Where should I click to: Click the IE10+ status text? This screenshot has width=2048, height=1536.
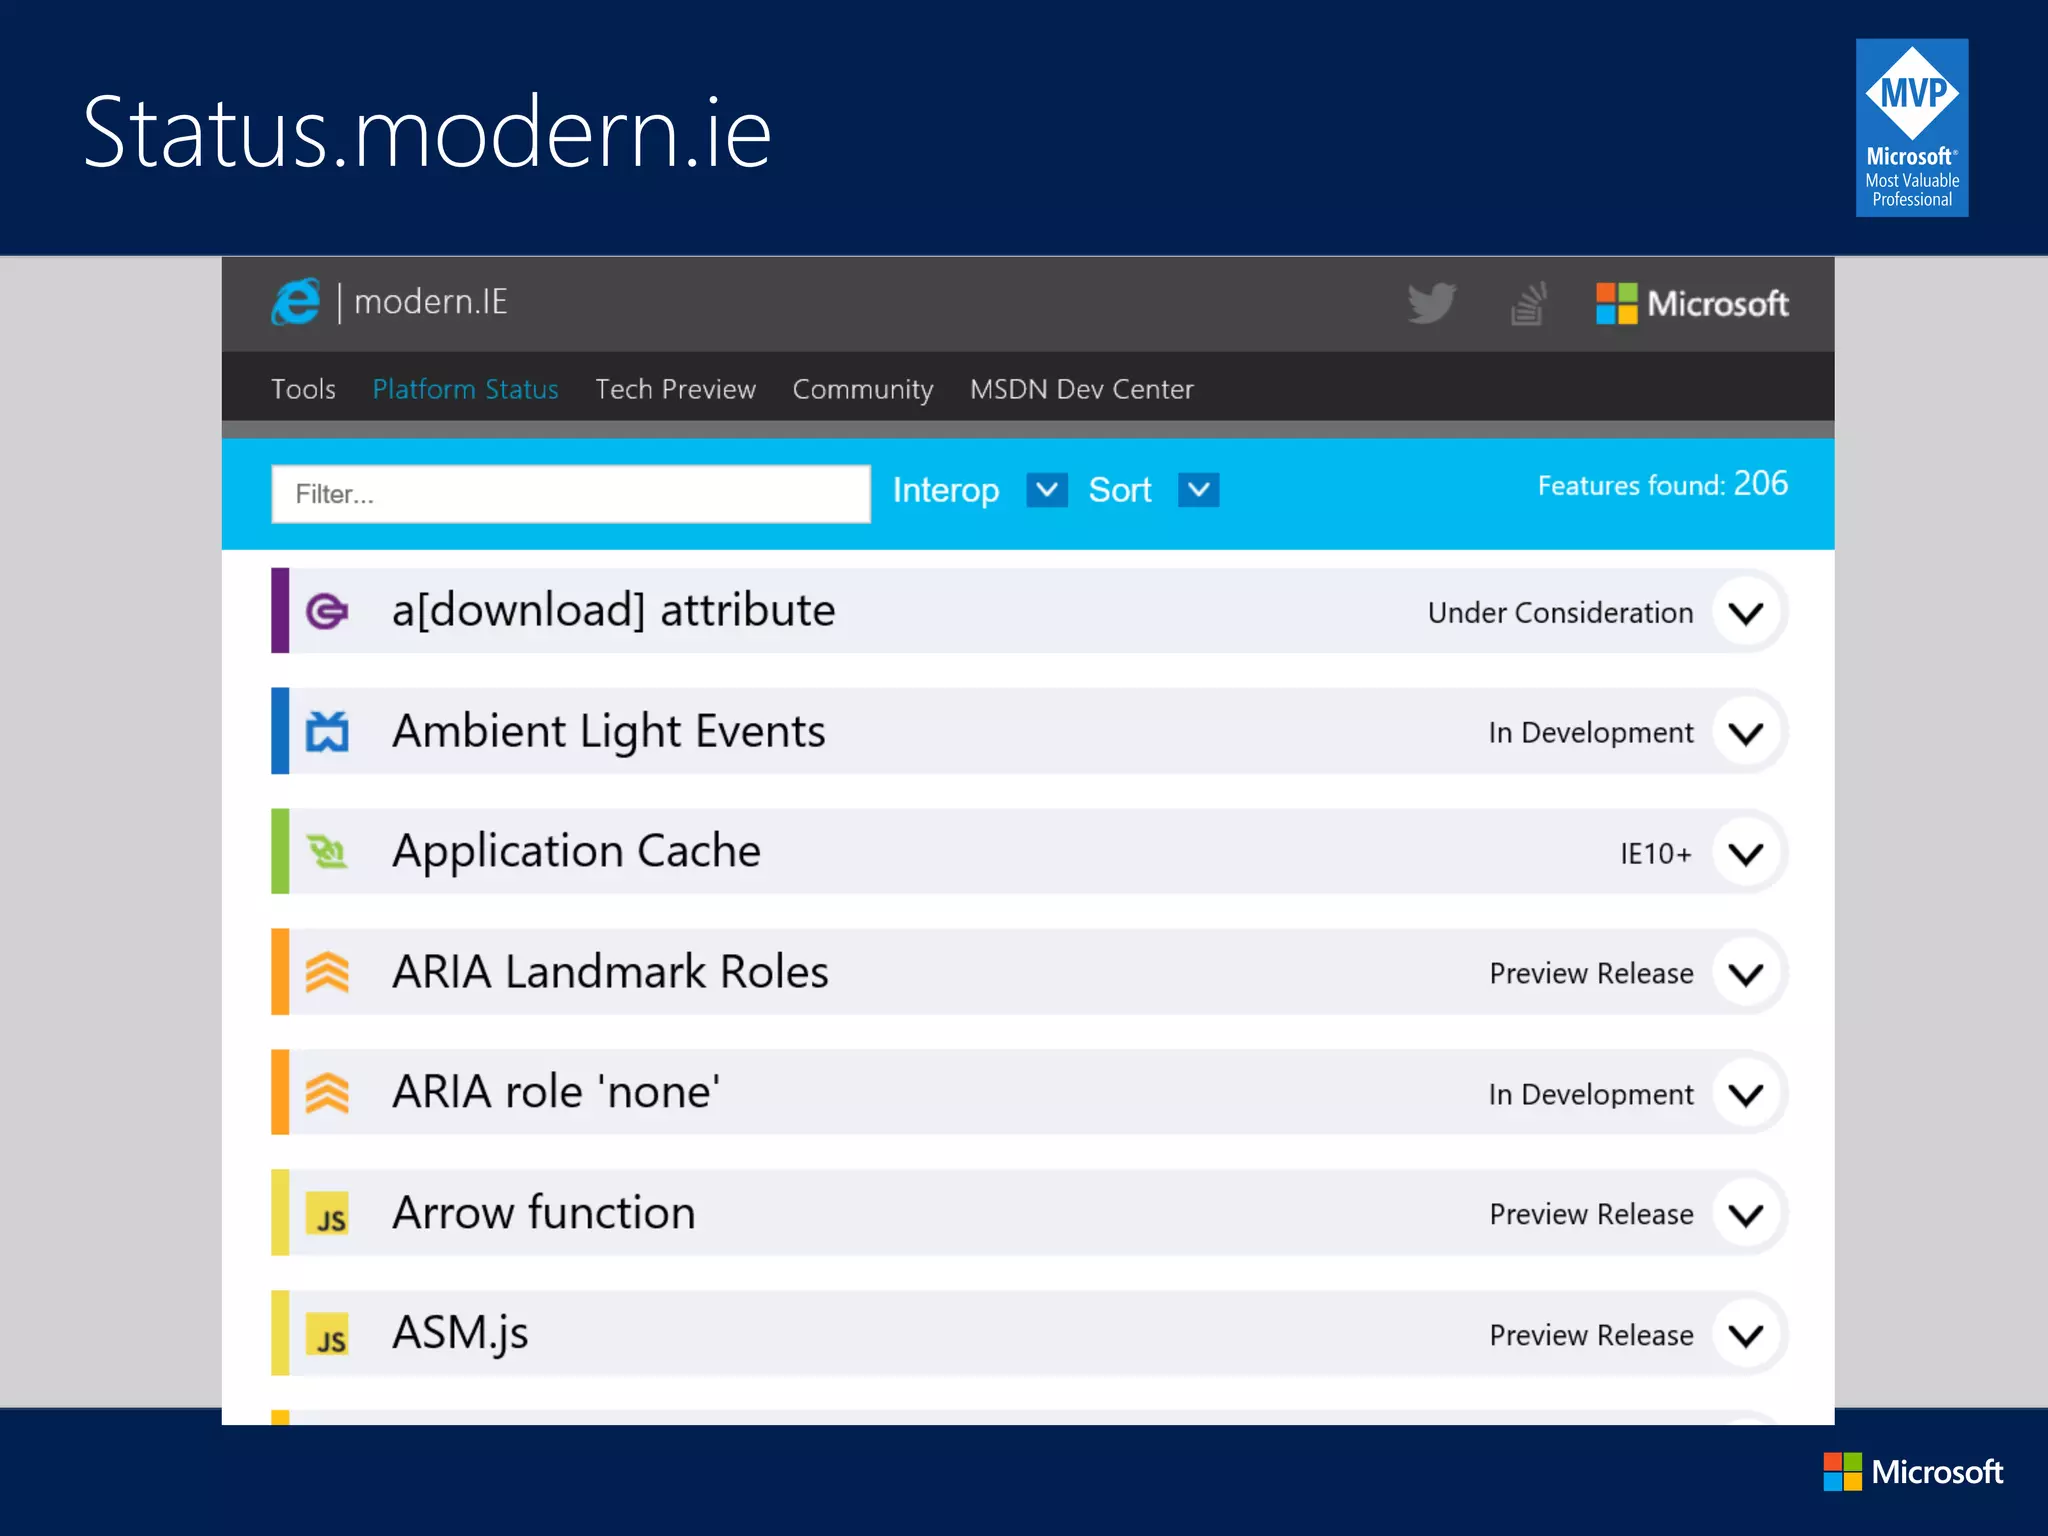coord(1657,854)
